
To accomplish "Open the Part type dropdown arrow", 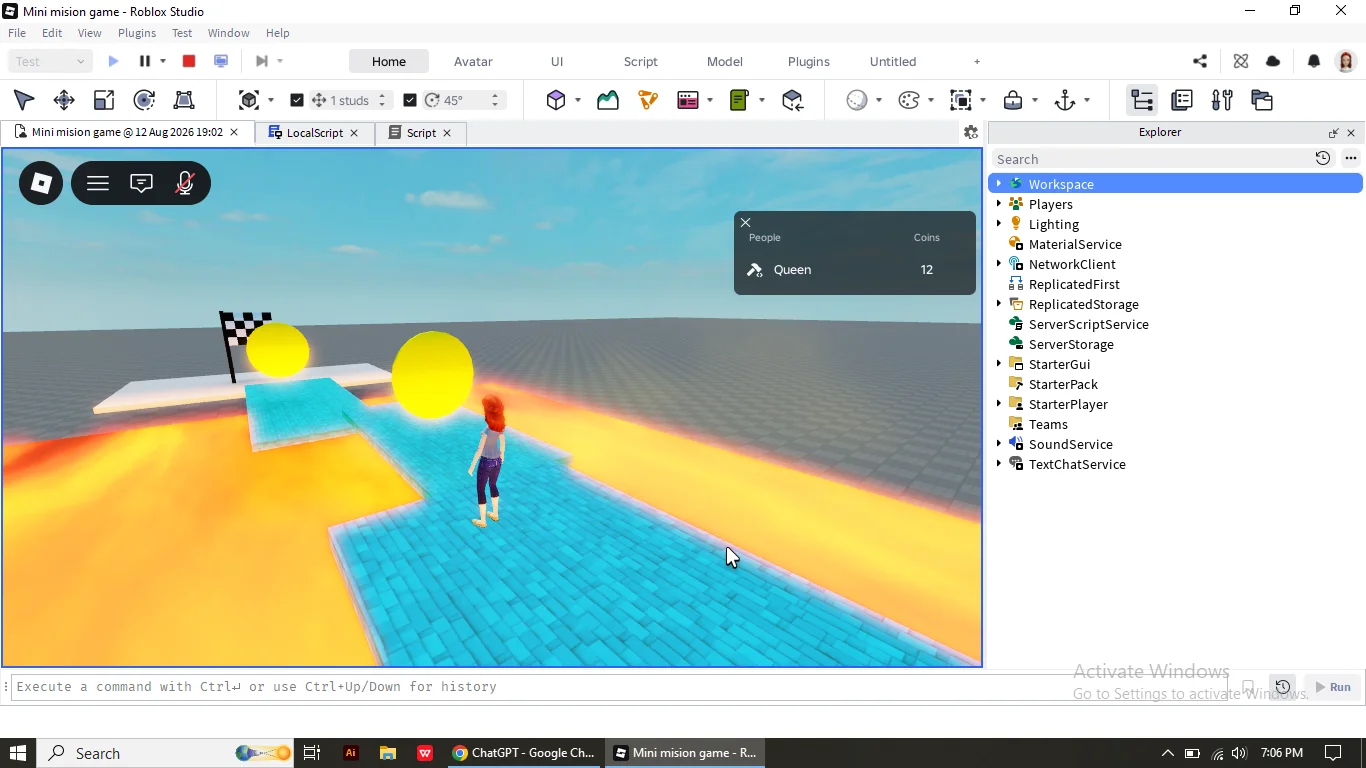I will pos(578,100).
